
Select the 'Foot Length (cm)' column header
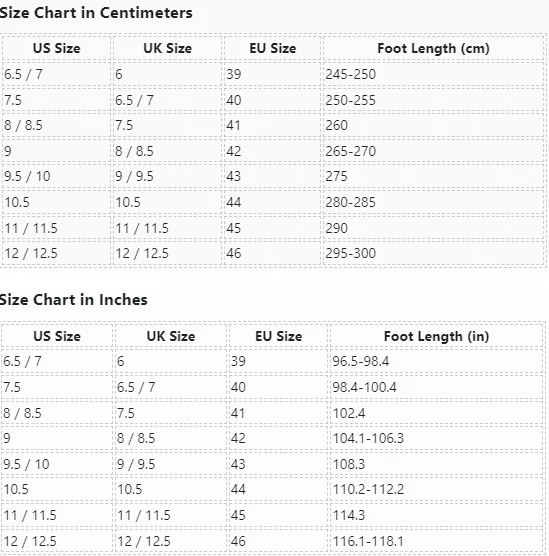[x=433, y=48]
